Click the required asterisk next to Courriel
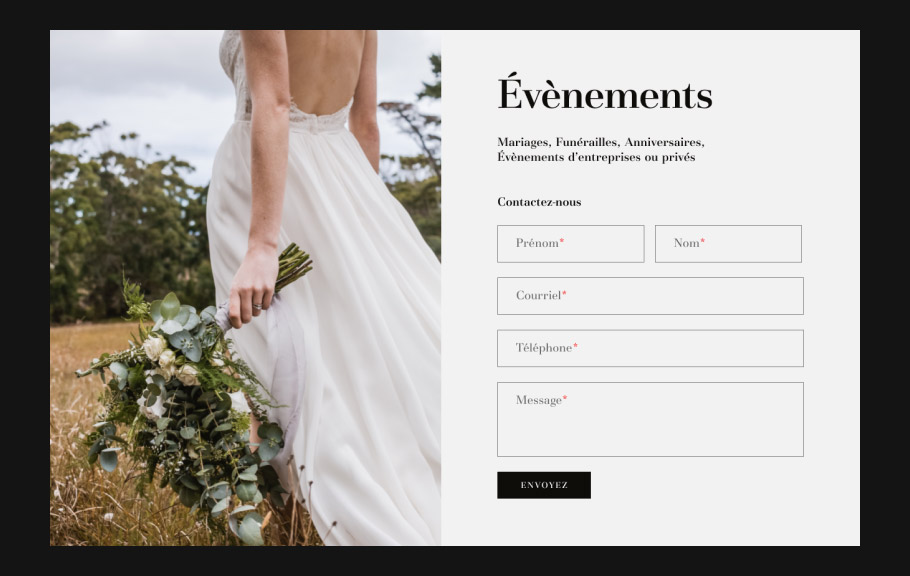The height and width of the screenshot is (576, 910). (564, 294)
